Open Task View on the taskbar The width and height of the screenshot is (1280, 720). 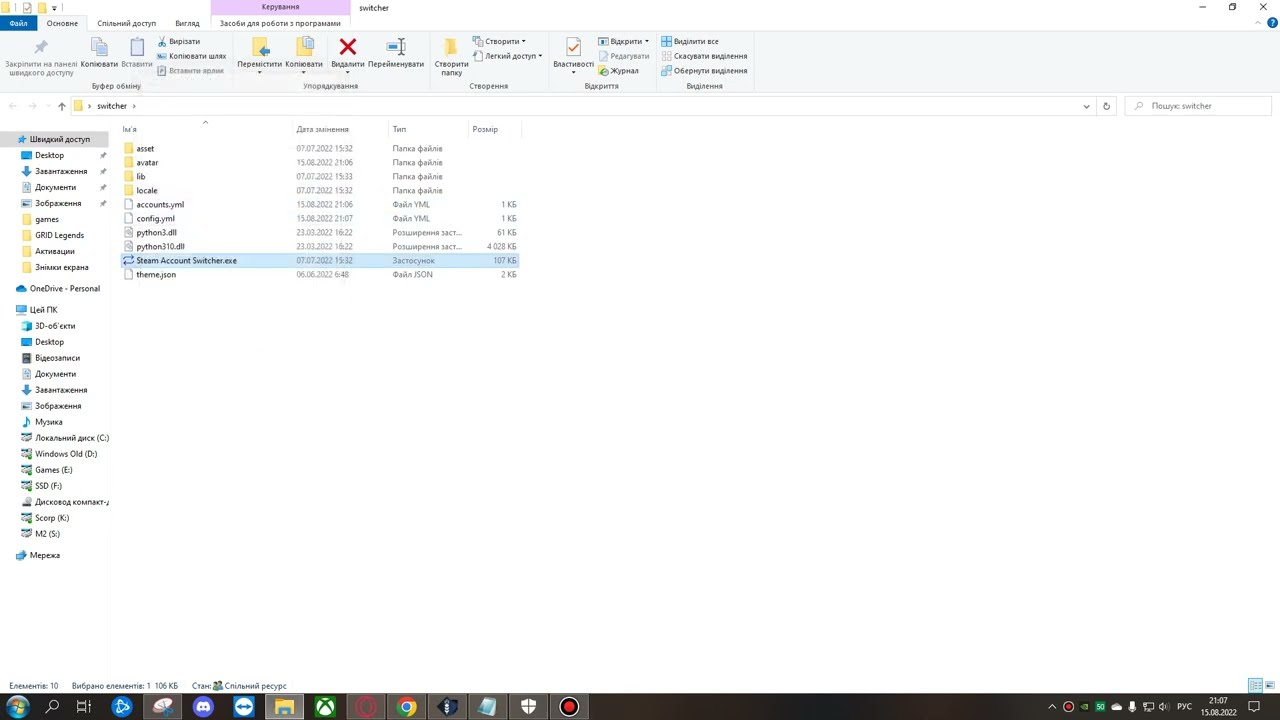click(84, 707)
